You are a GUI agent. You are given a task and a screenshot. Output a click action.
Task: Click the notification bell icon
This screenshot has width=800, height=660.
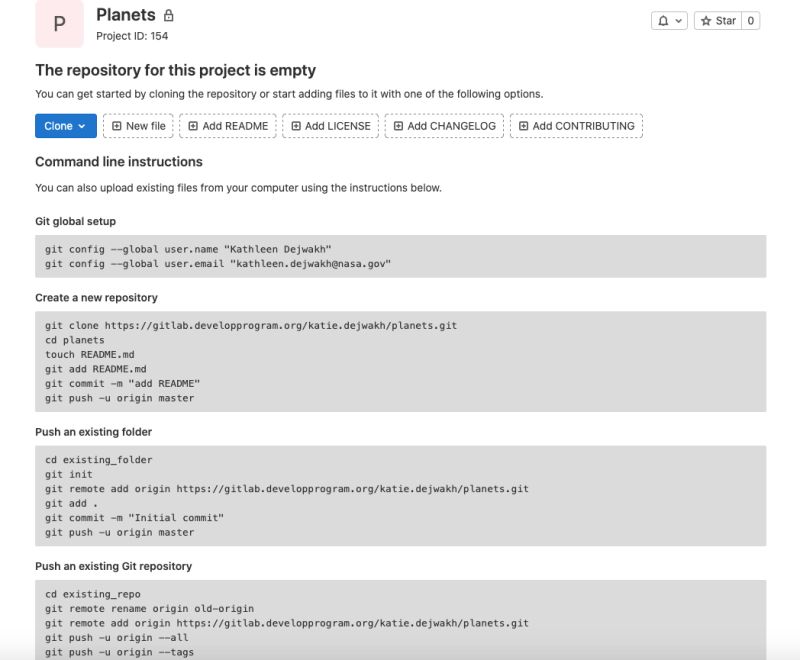tap(663, 21)
